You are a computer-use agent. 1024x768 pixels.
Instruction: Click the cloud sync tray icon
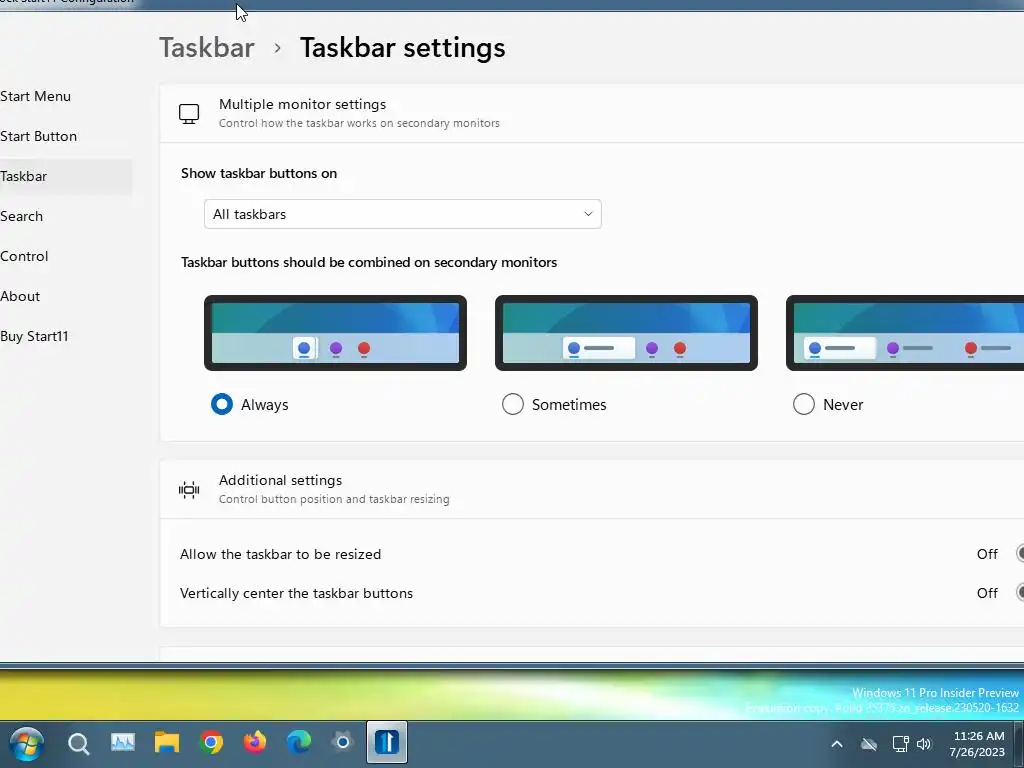click(x=869, y=744)
